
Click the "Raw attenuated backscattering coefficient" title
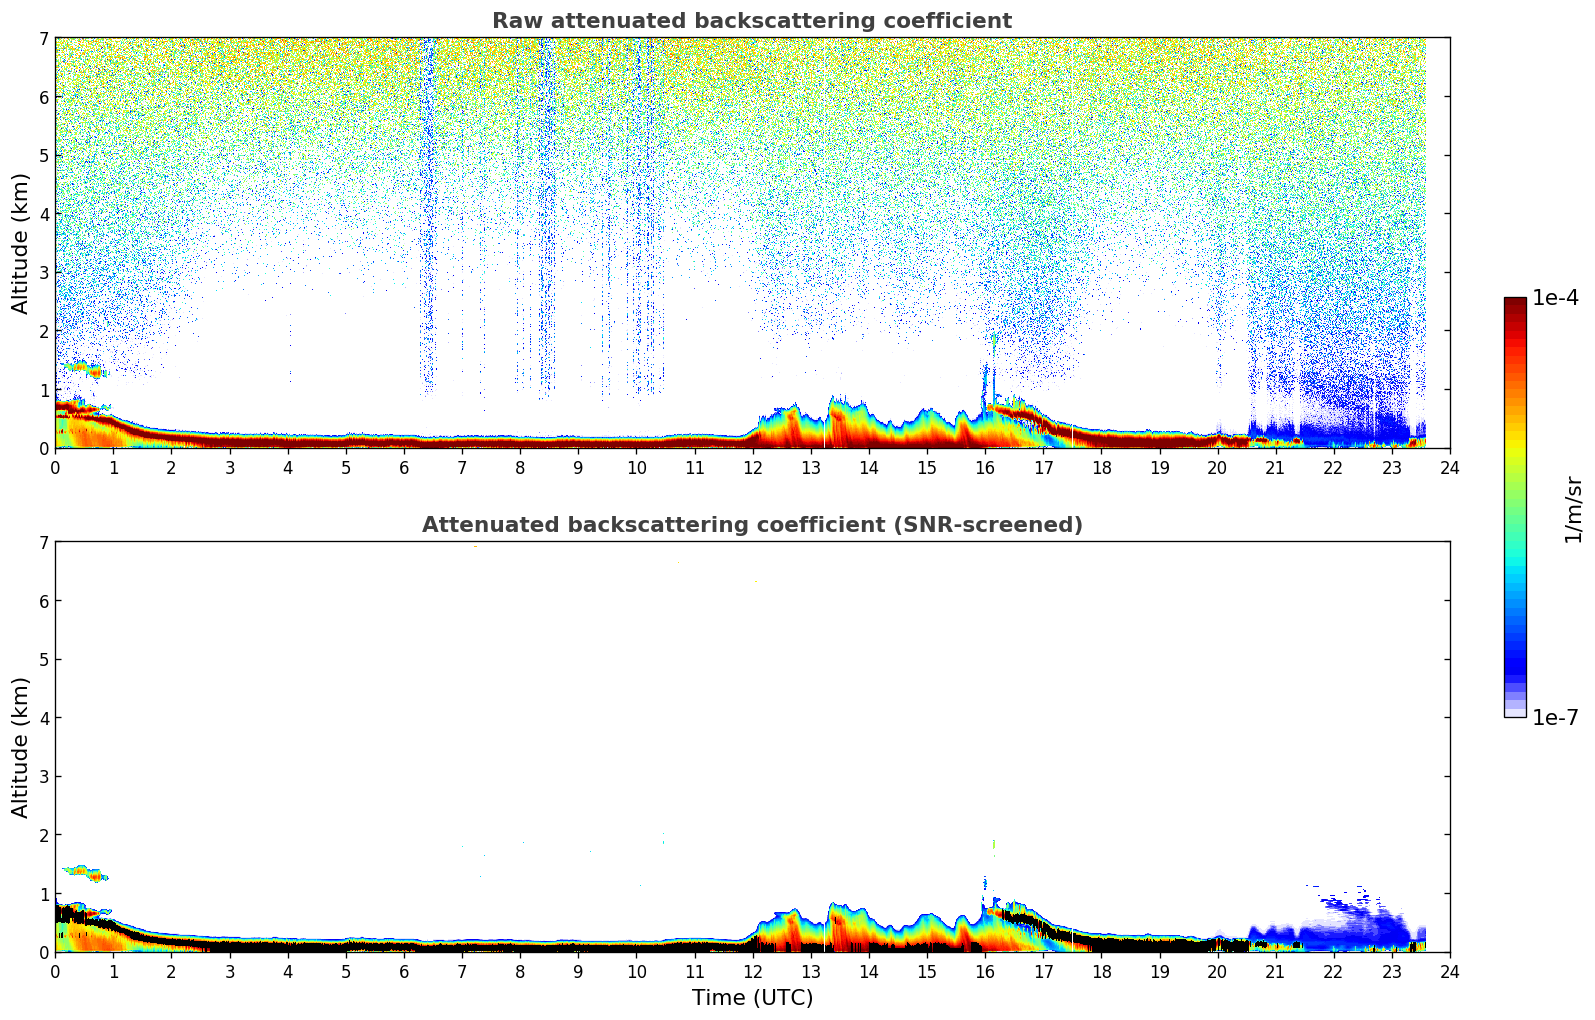(x=751, y=21)
